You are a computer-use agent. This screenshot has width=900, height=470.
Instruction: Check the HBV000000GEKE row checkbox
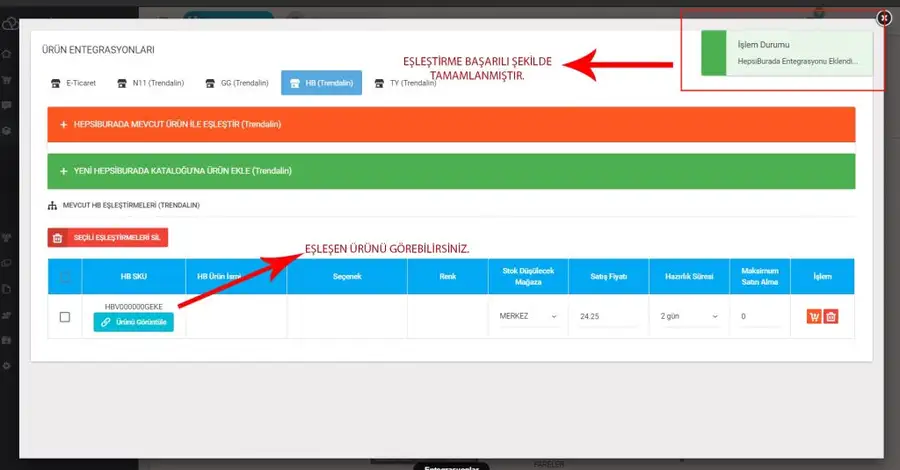click(x=65, y=317)
